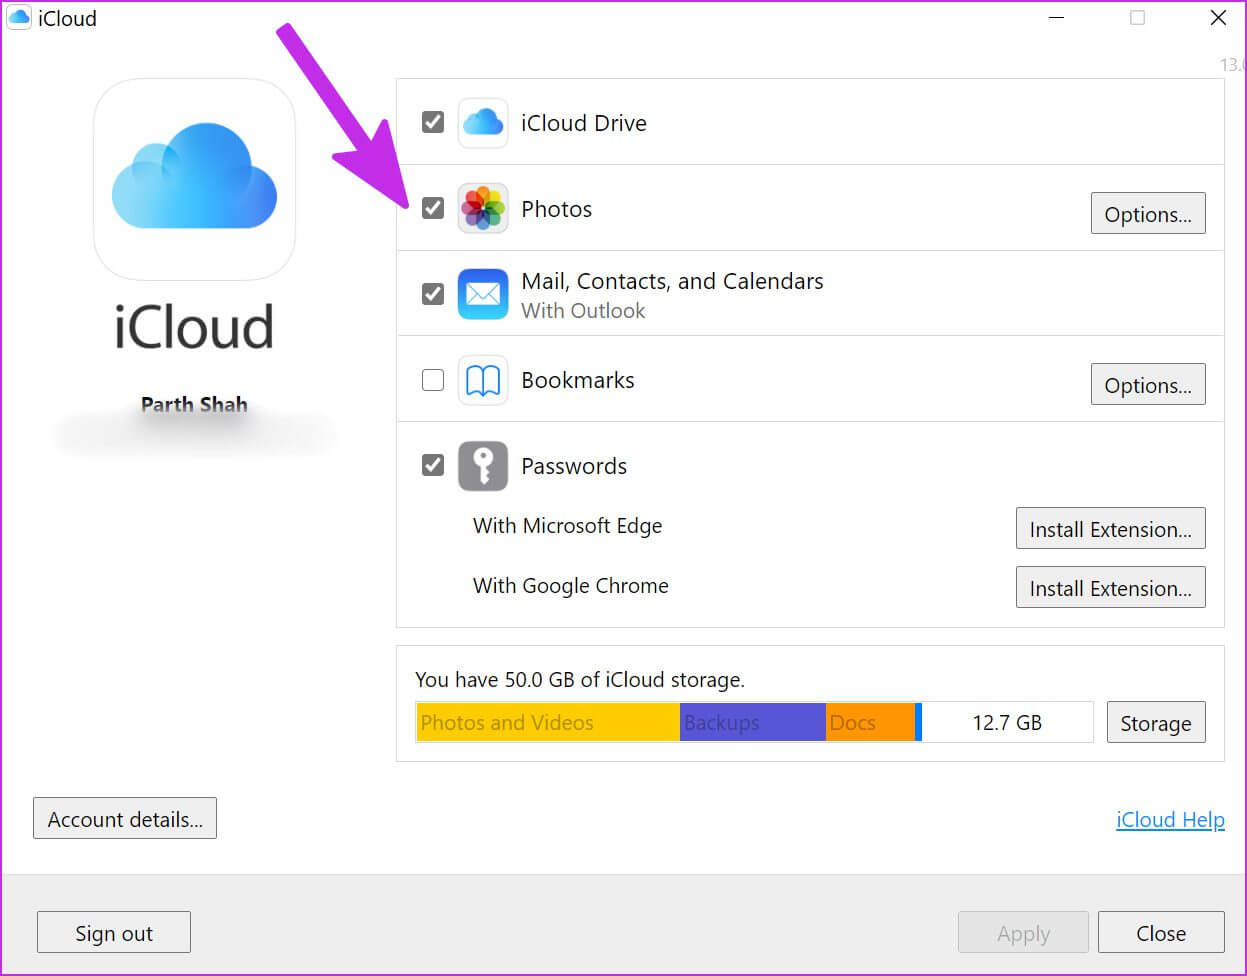Uncheck the iCloud Drive checkbox
1247x976 pixels.
(433, 122)
